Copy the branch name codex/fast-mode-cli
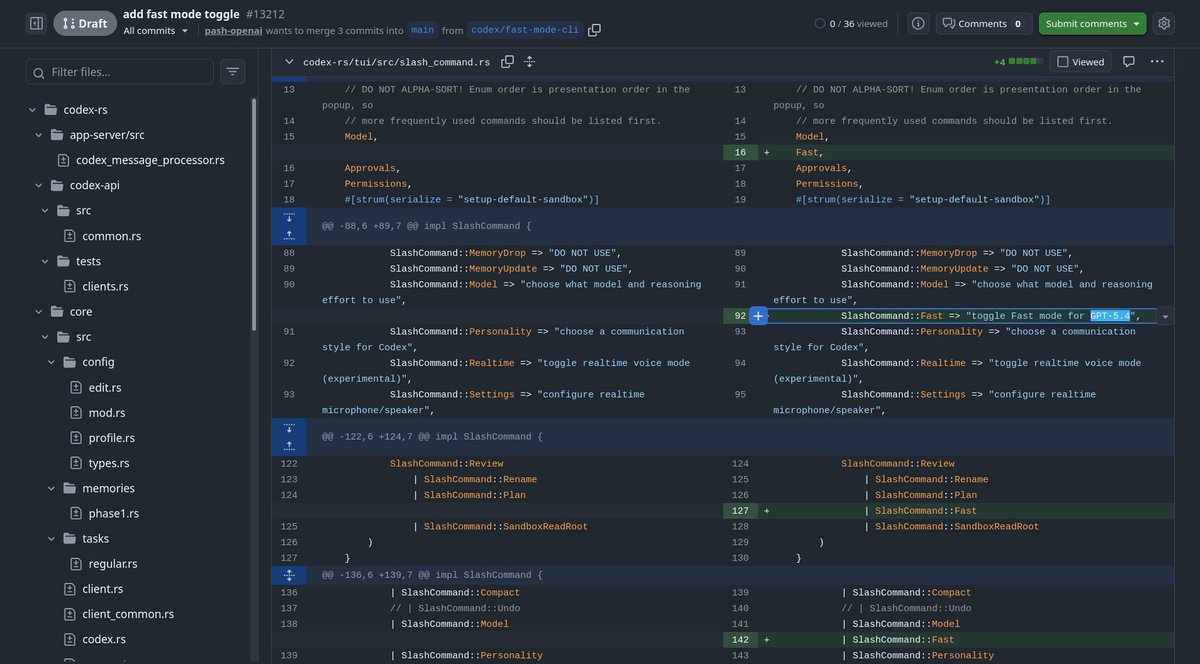1200x664 pixels. pyautogui.click(x=594, y=30)
